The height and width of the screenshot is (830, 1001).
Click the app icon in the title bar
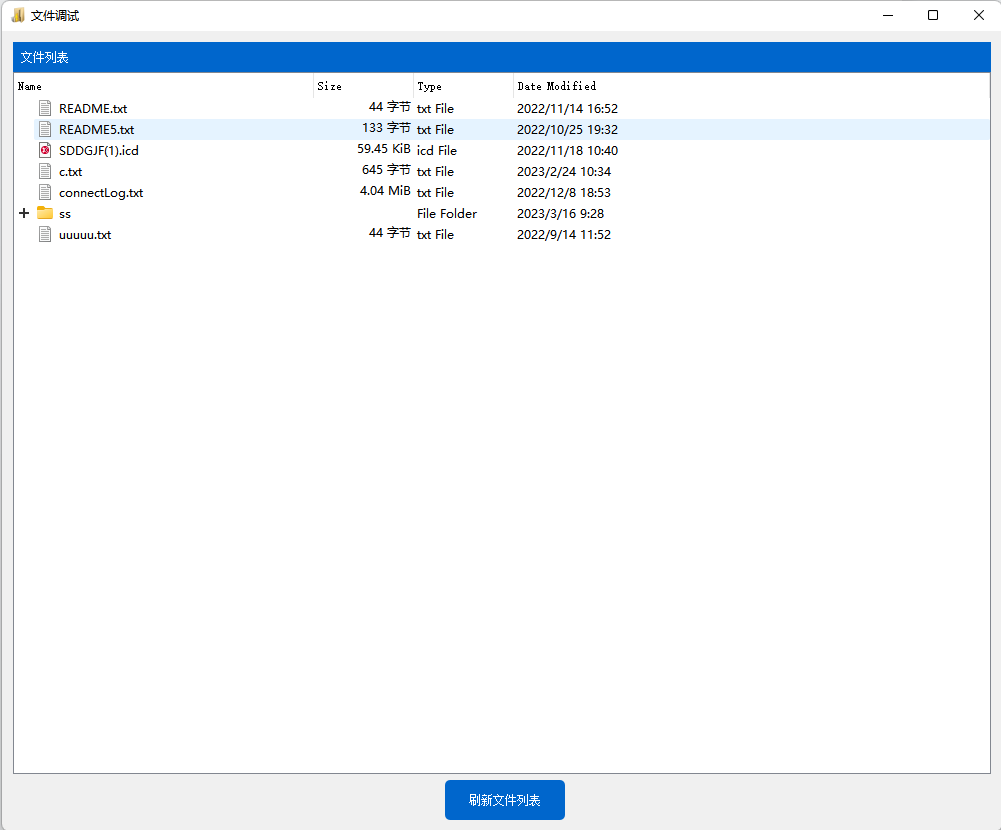[18, 15]
